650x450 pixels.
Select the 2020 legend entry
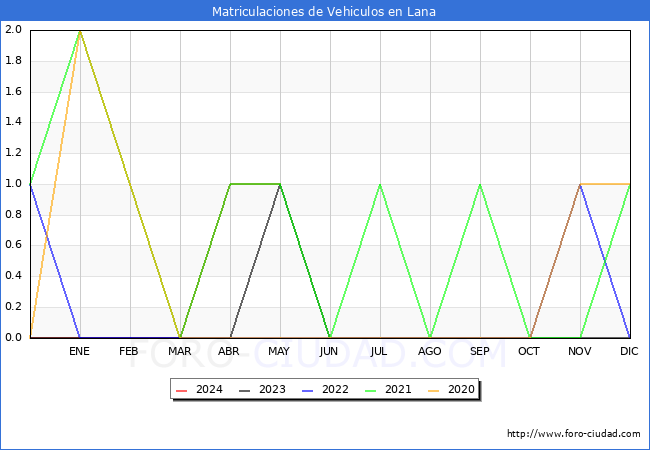451,390
